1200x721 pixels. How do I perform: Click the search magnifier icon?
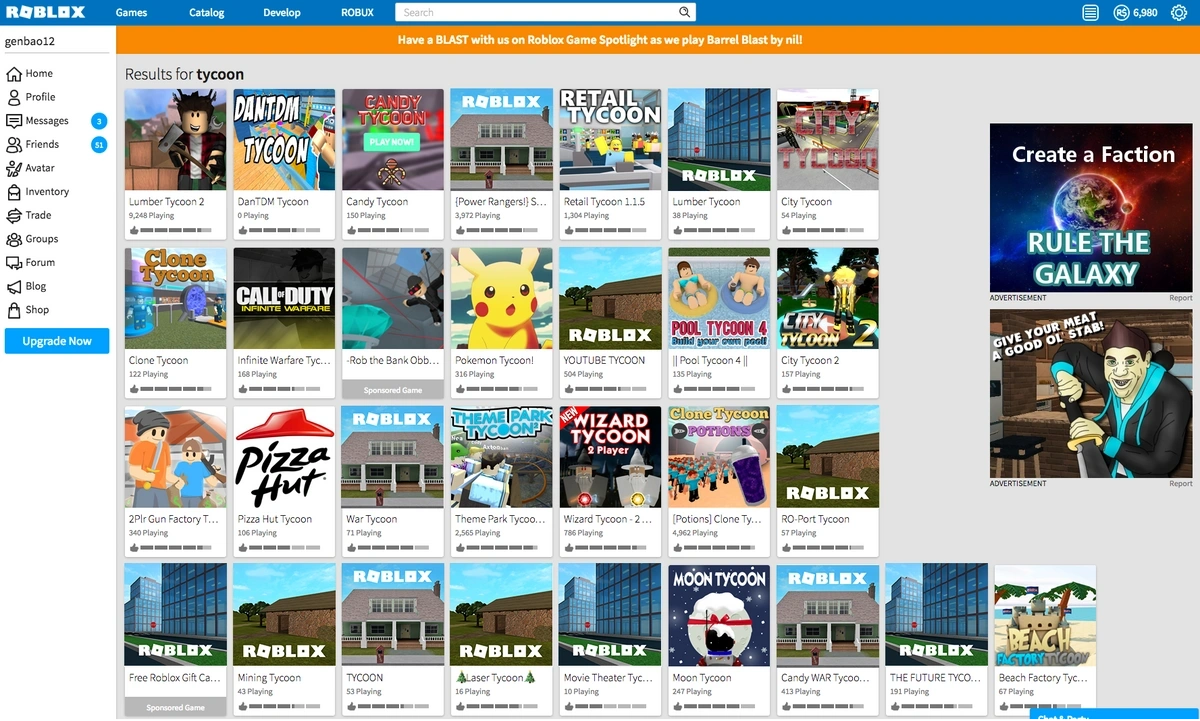click(685, 13)
